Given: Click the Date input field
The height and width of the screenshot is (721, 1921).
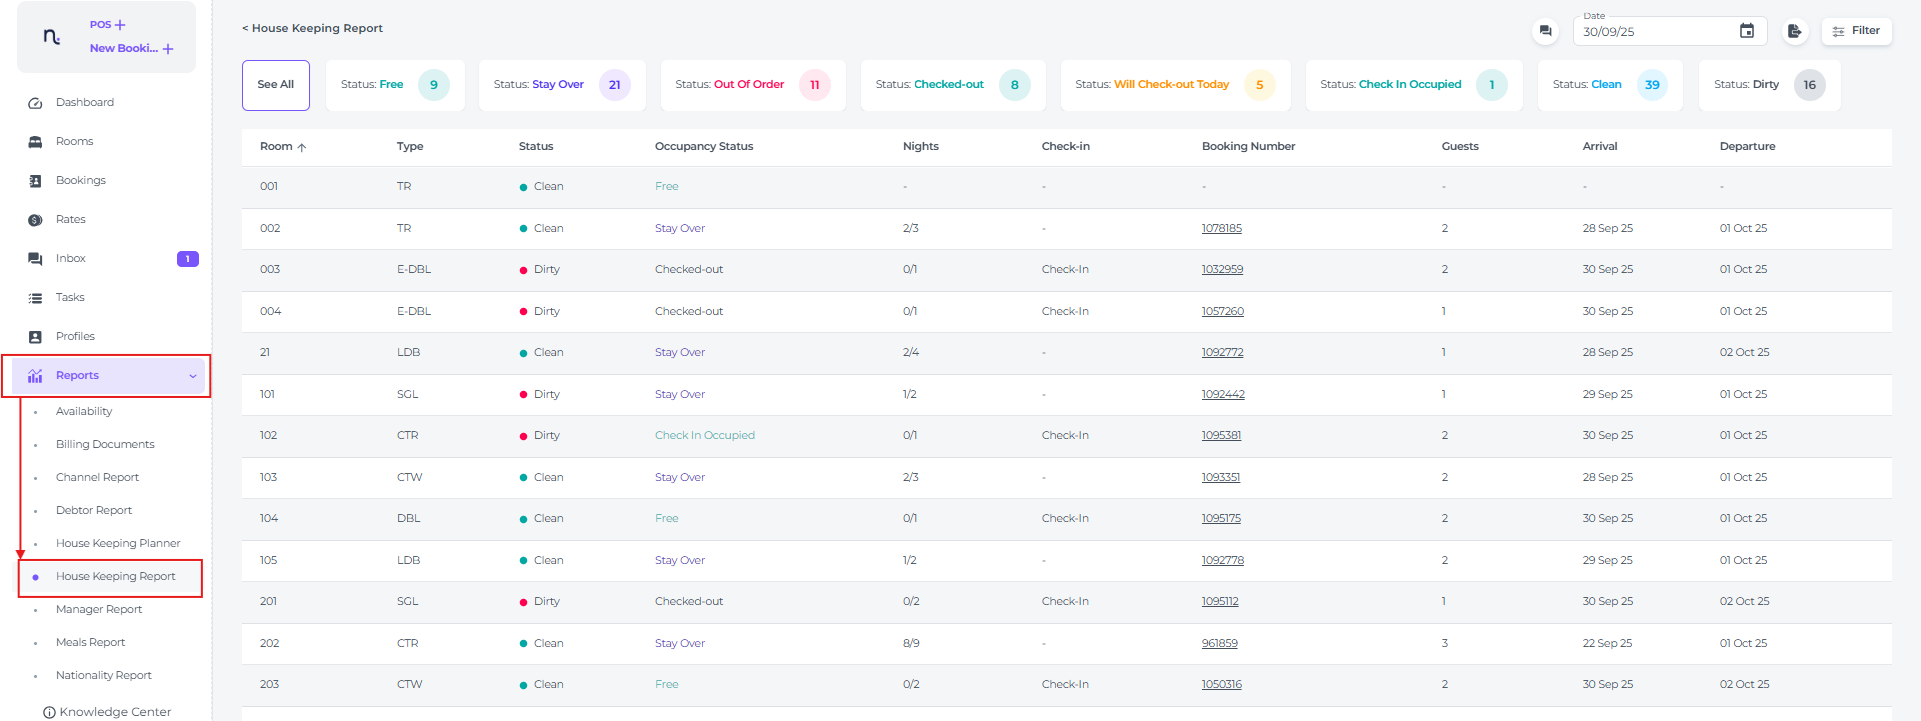Looking at the screenshot, I should [1655, 32].
